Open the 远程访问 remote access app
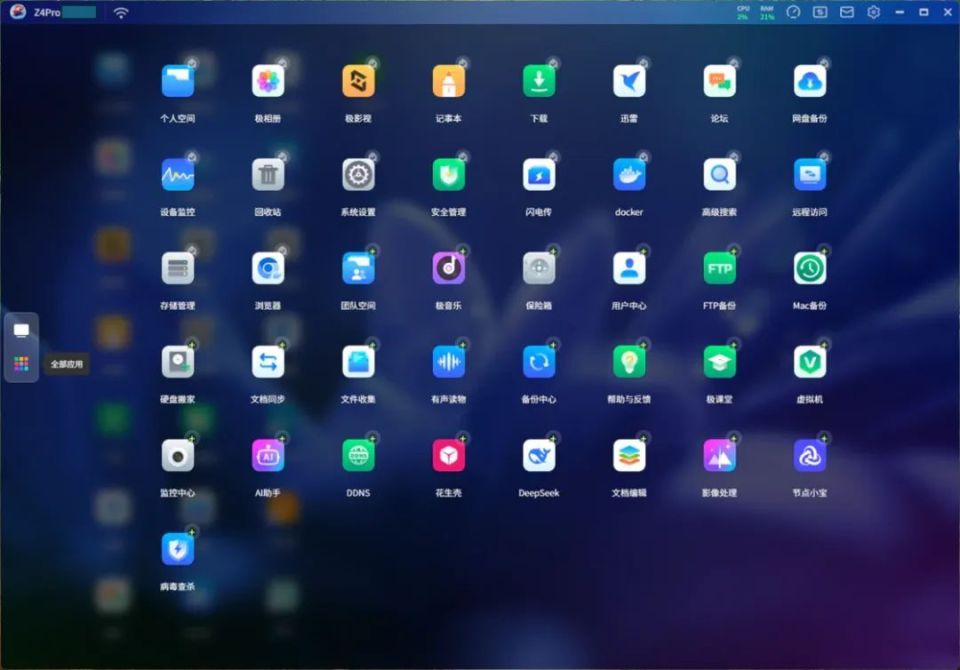This screenshot has height=670, width=960. click(x=810, y=175)
